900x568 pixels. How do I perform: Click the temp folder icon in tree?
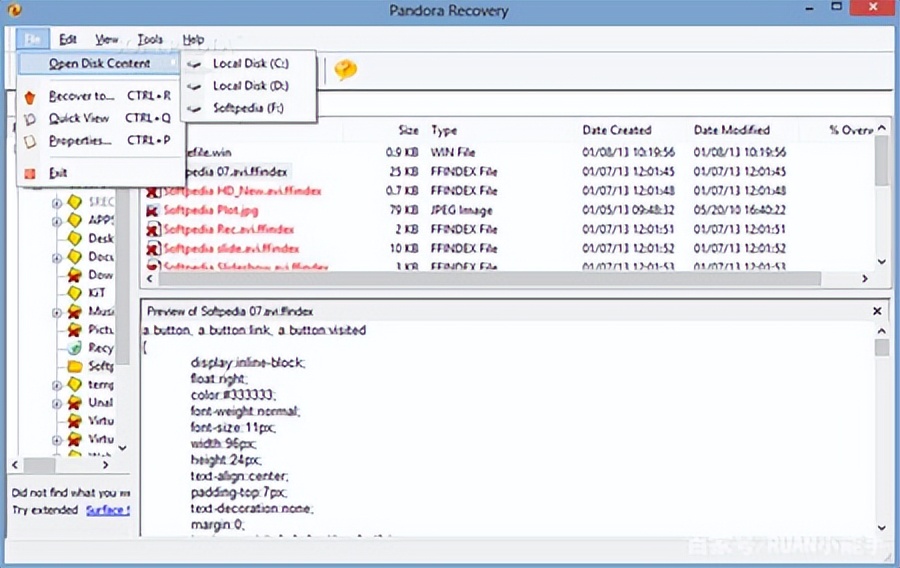click(x=75, y=384)
